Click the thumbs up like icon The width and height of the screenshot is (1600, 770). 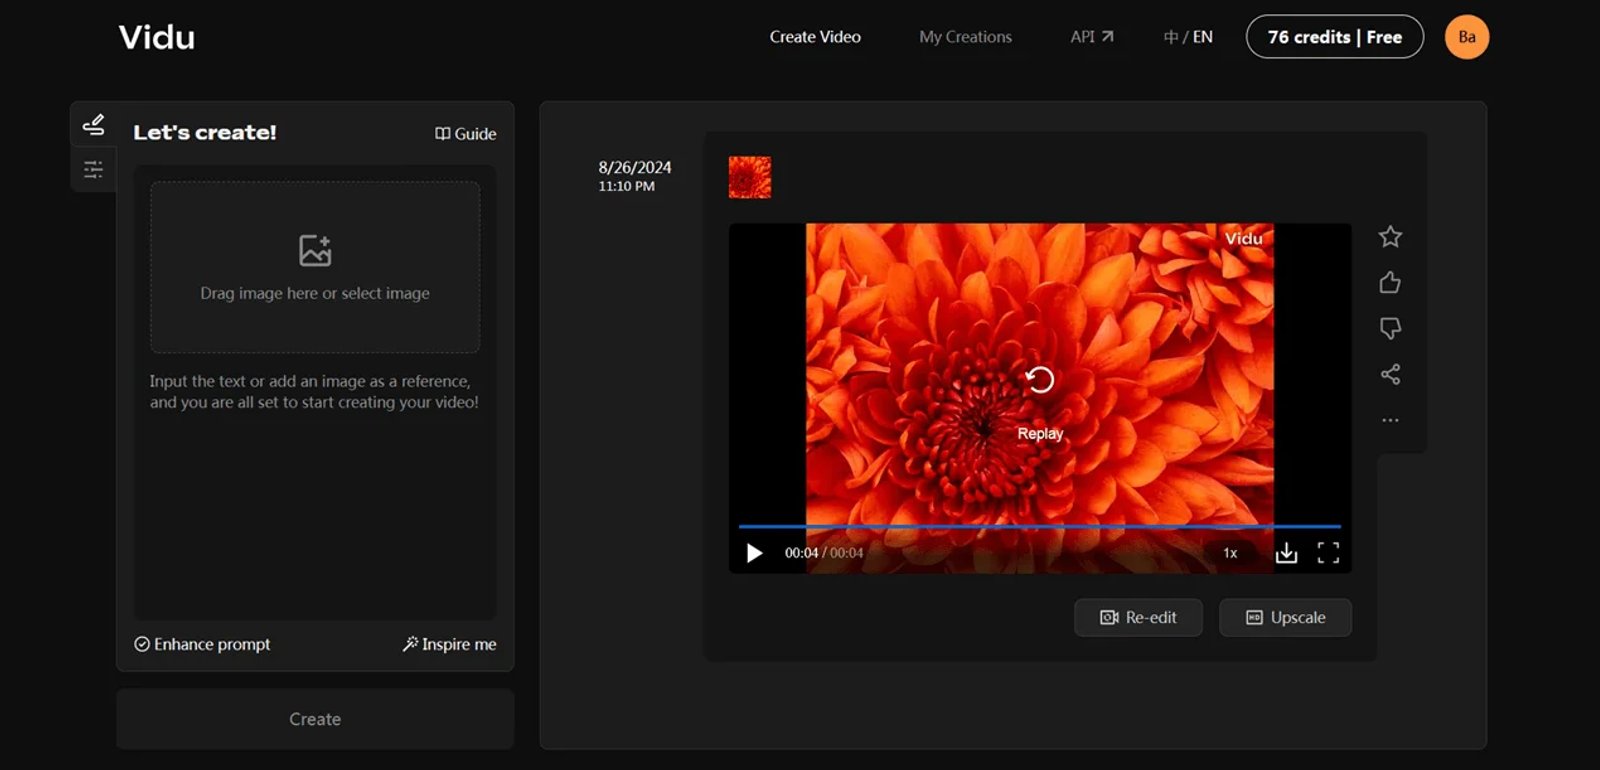click(1390, 283)
